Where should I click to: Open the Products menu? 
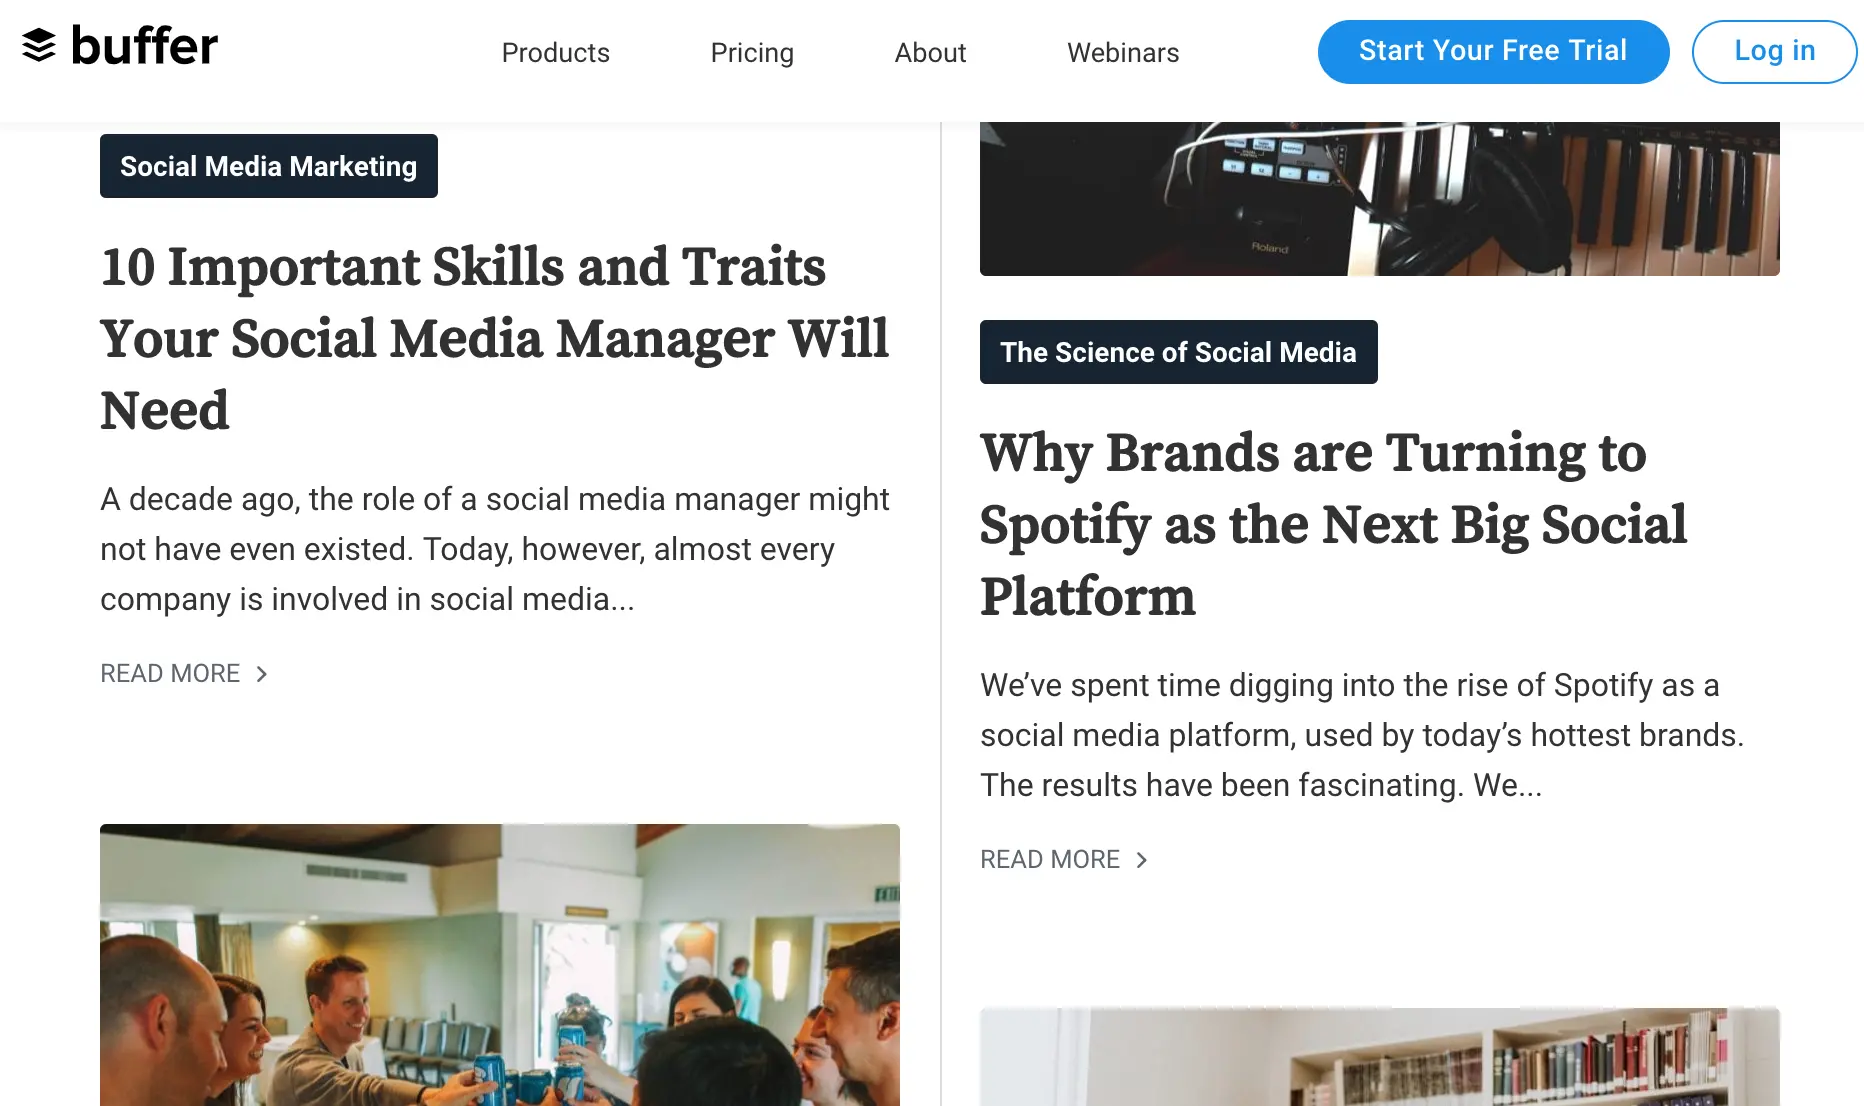point(555,52)
